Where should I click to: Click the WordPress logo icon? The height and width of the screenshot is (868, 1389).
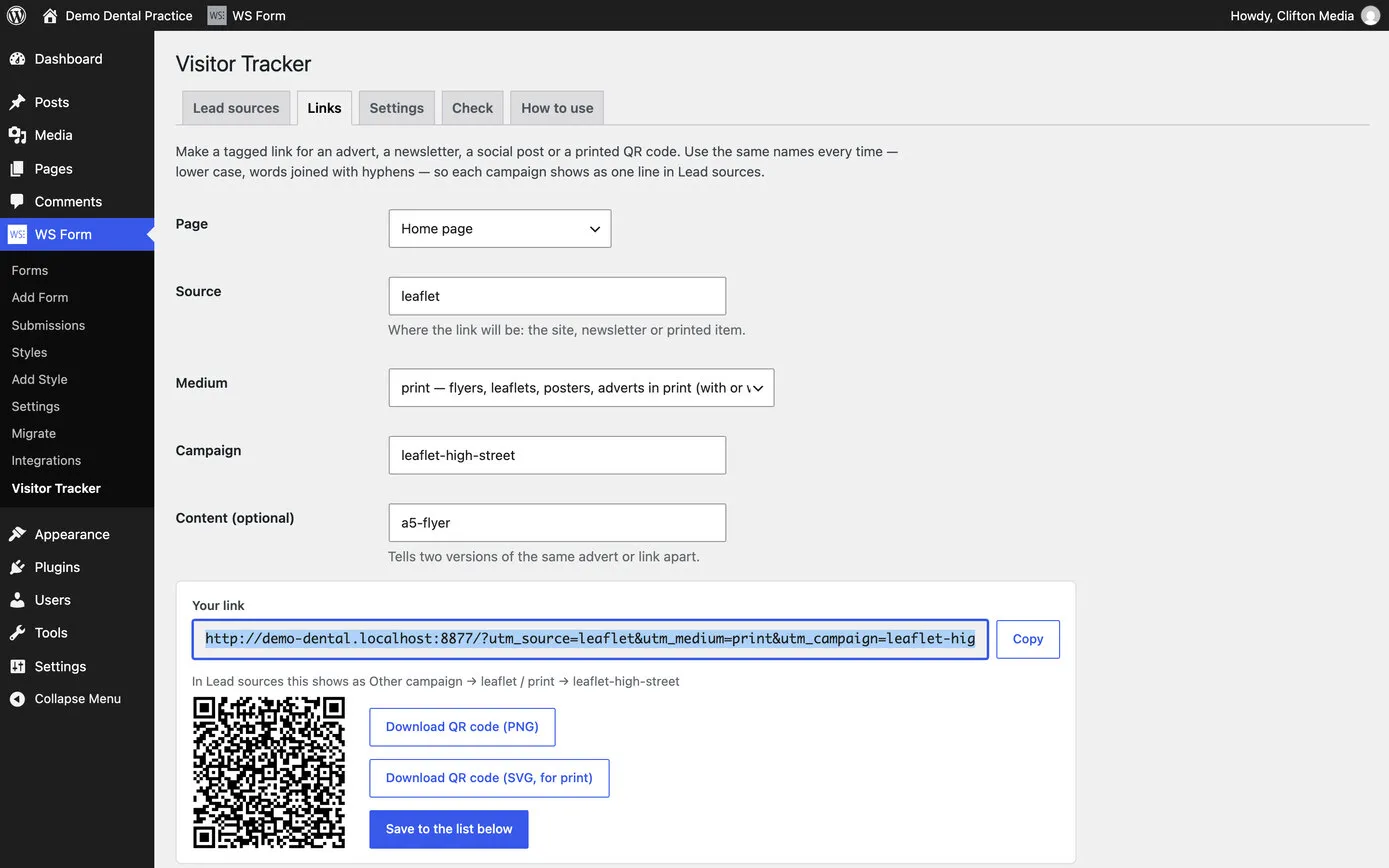click(x=16, y=15)
